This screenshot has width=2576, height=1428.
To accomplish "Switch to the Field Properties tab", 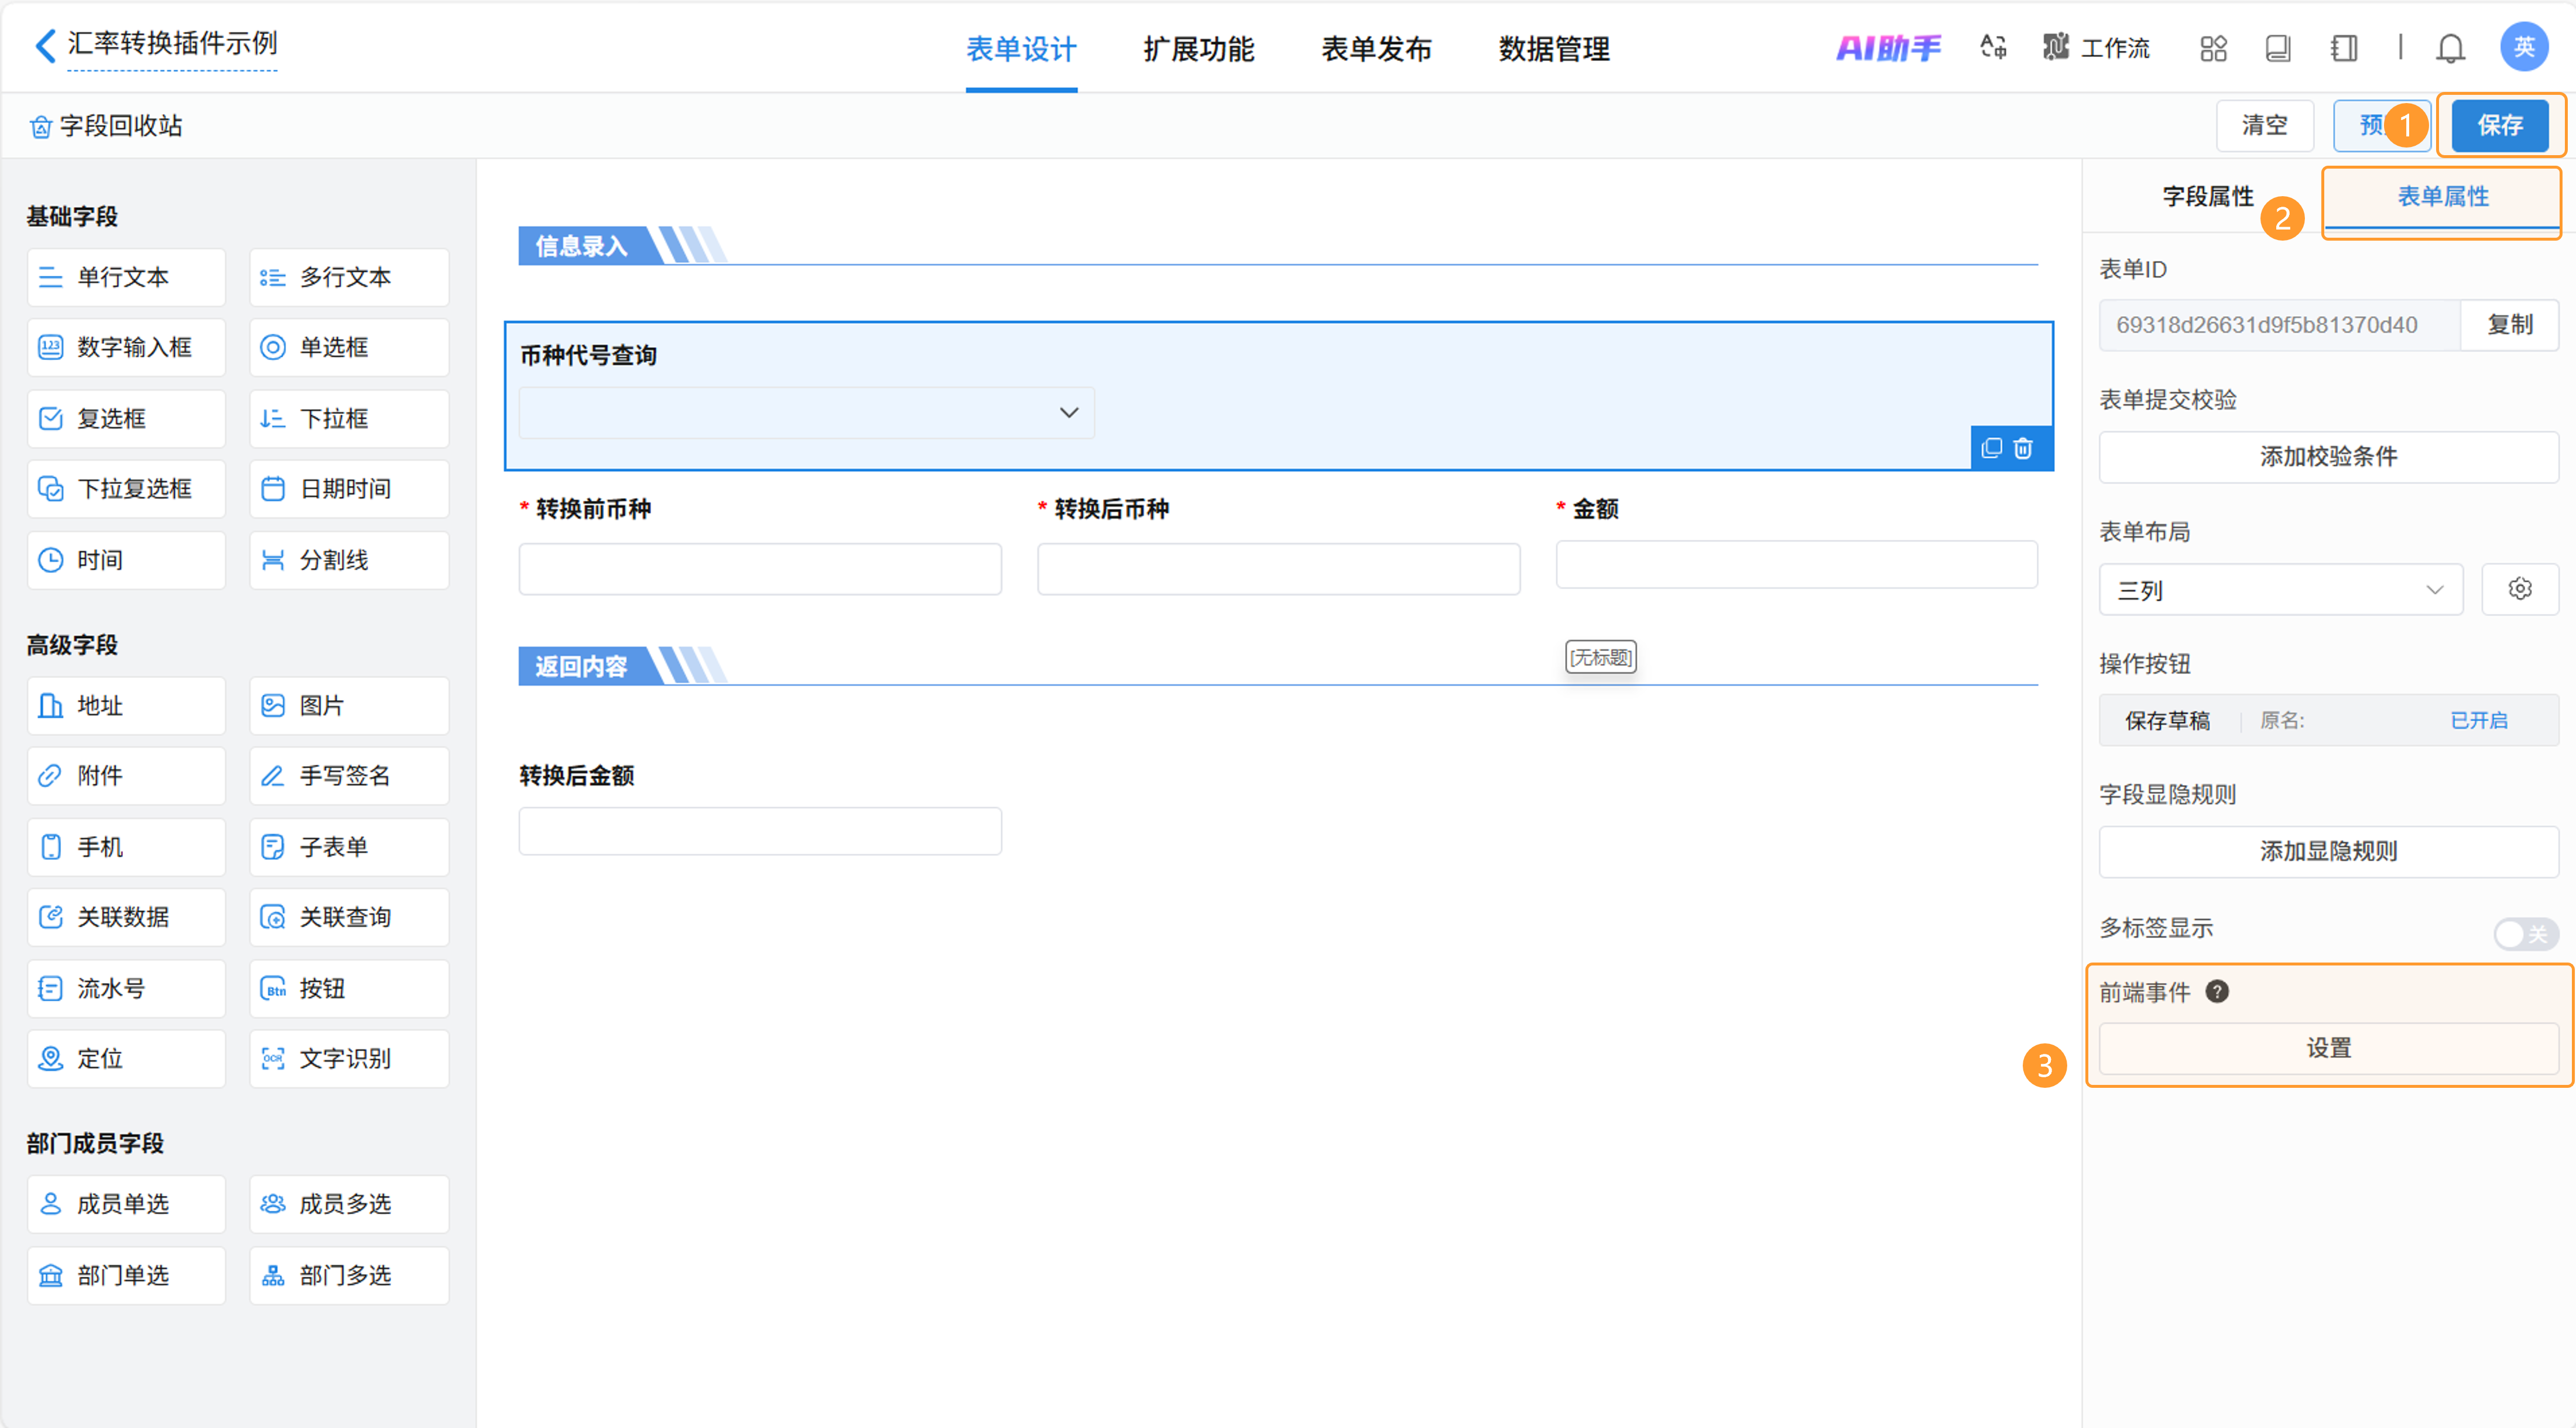I will point(2207,196).
